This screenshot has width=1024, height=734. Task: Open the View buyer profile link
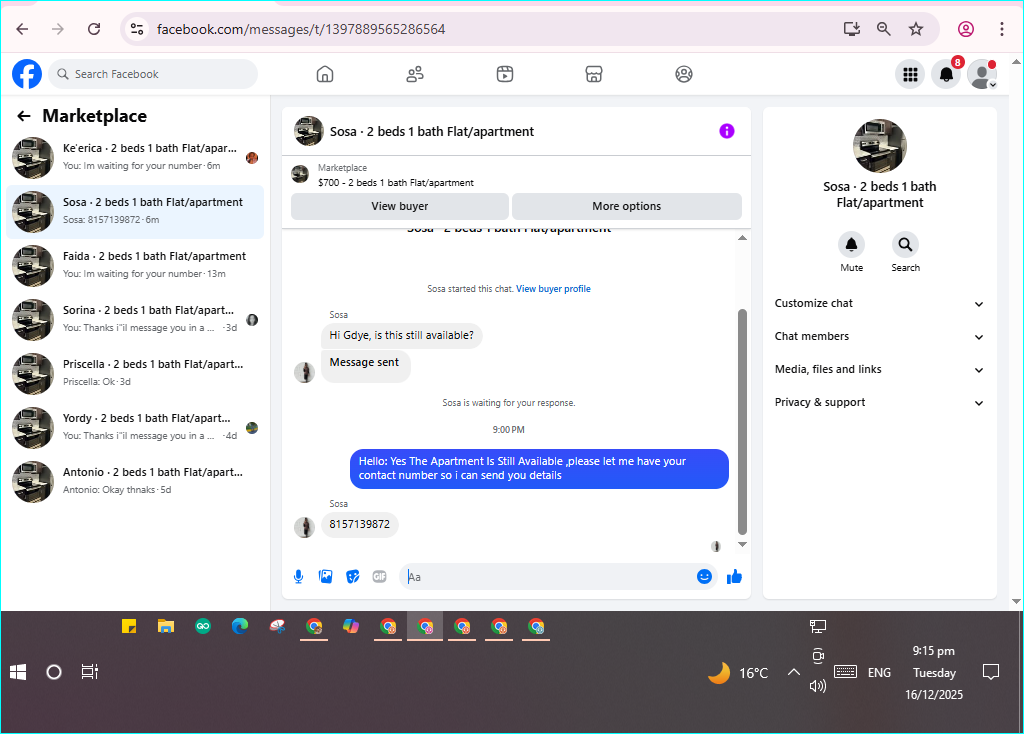point(553,289)
